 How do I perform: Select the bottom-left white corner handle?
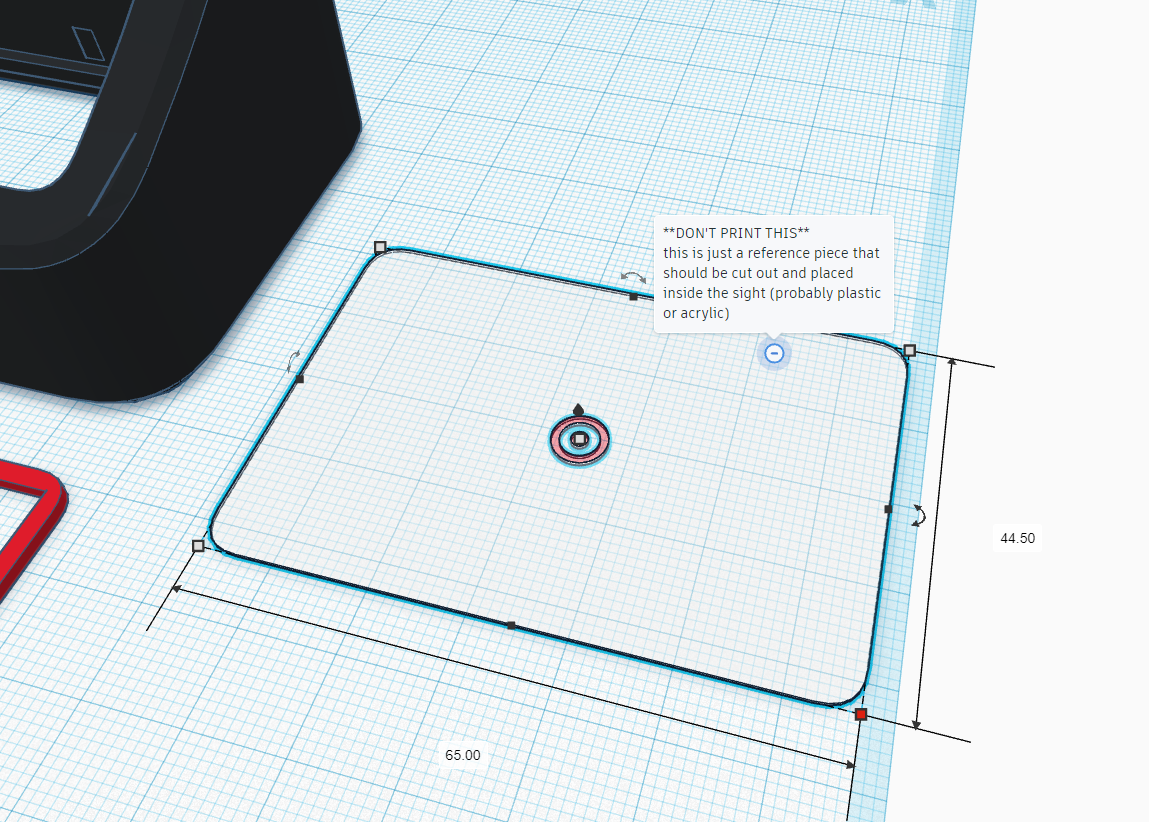[x=198, y=546]
